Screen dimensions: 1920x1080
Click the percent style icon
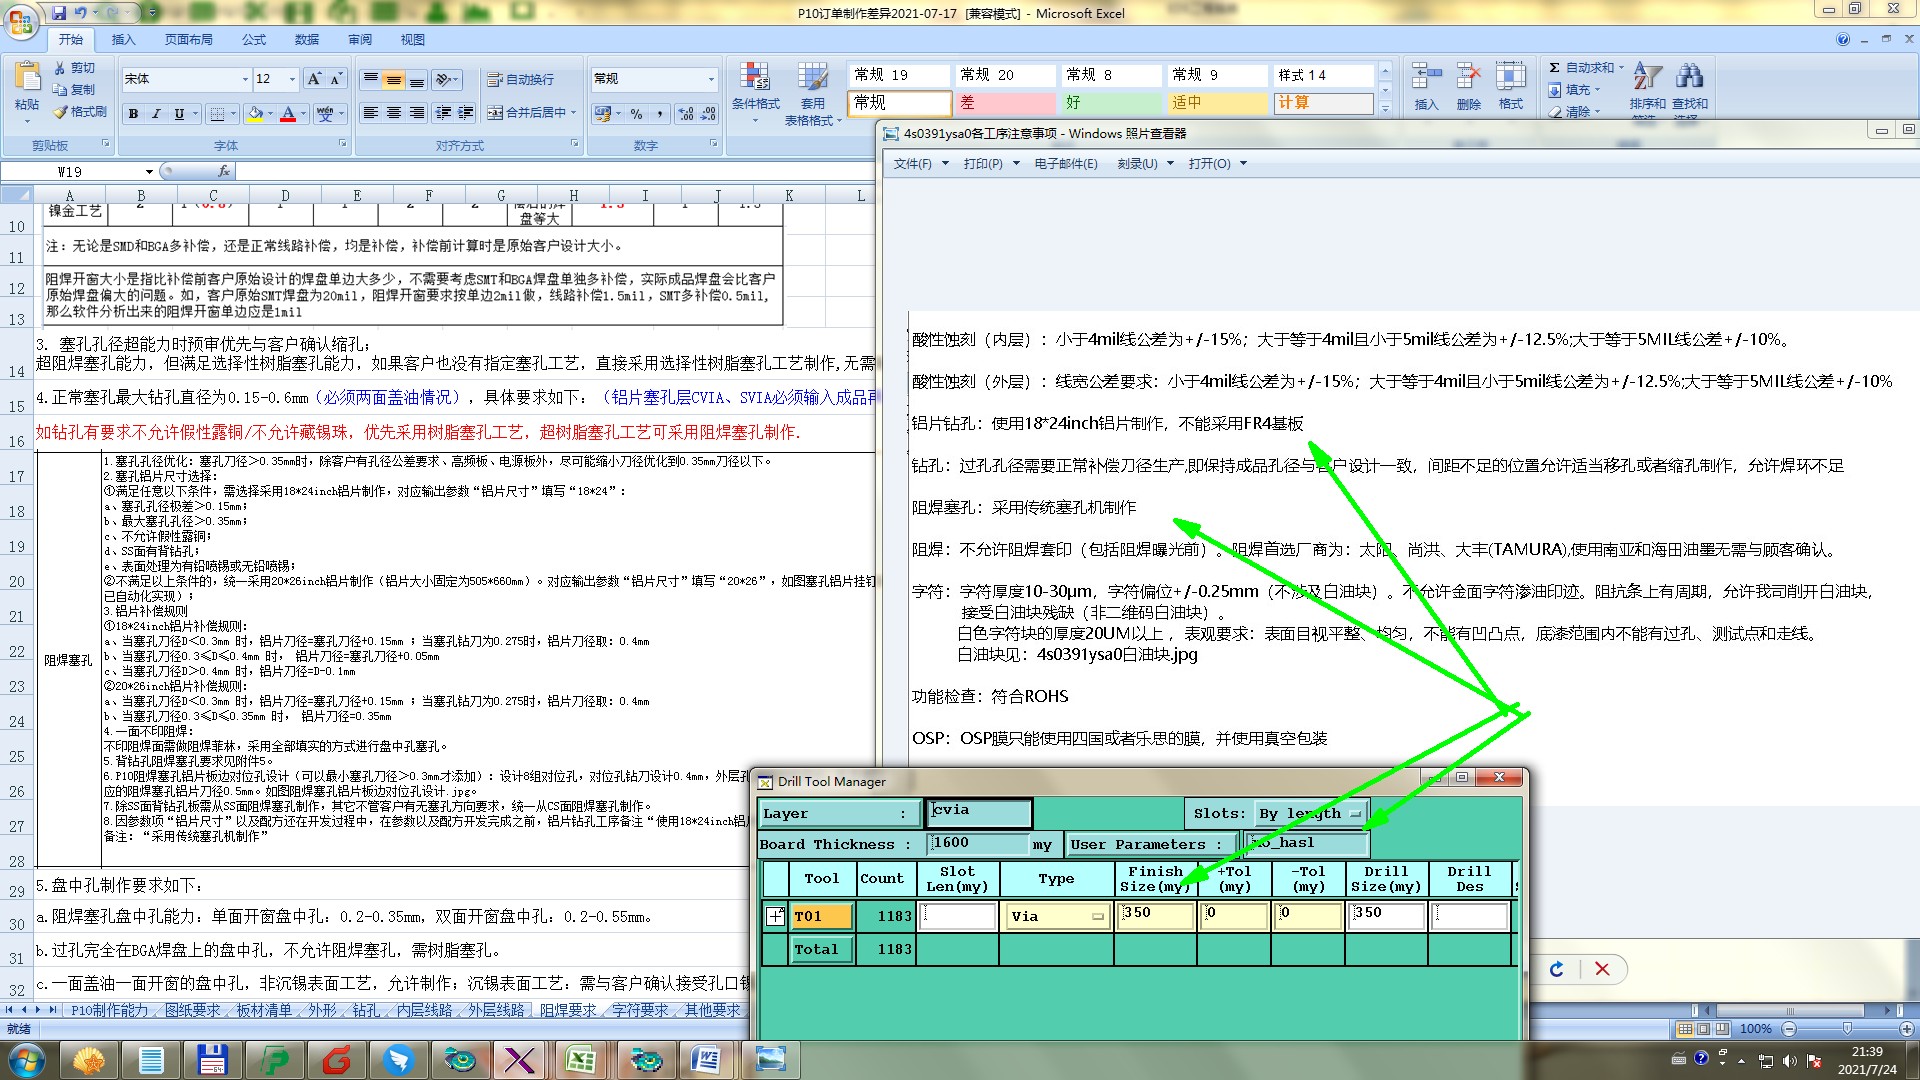click(x=636, y=114)
